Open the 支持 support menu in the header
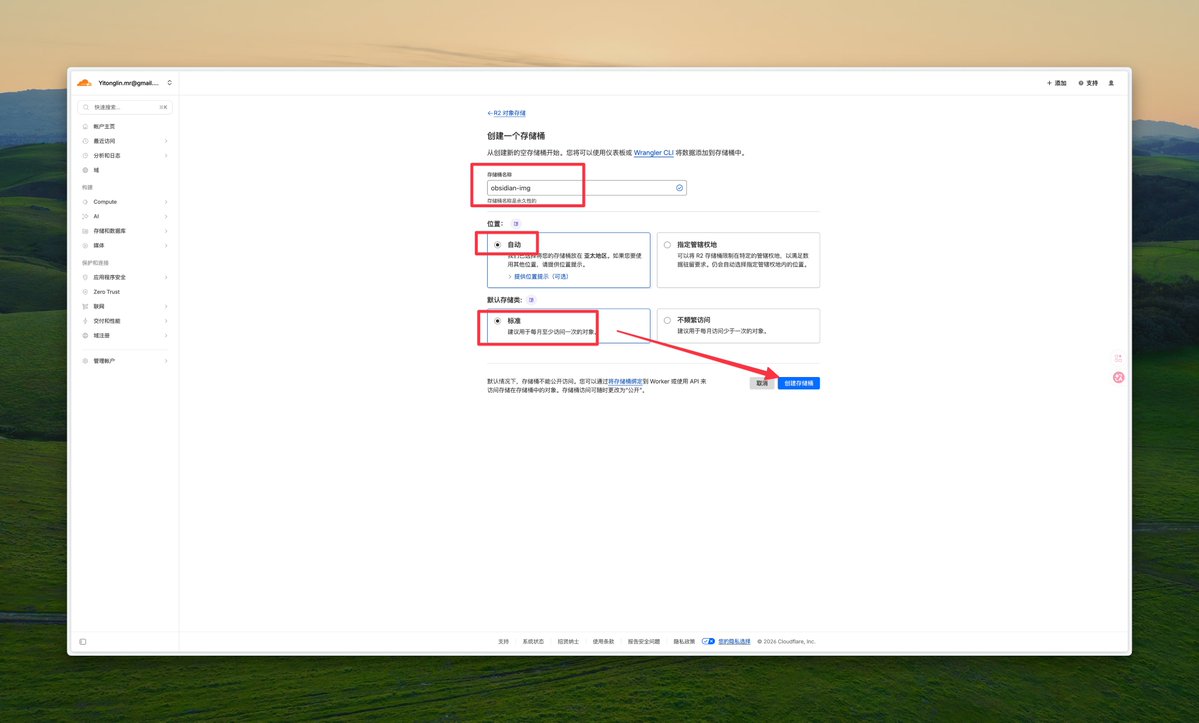1199x723 pixels. 1088,83
